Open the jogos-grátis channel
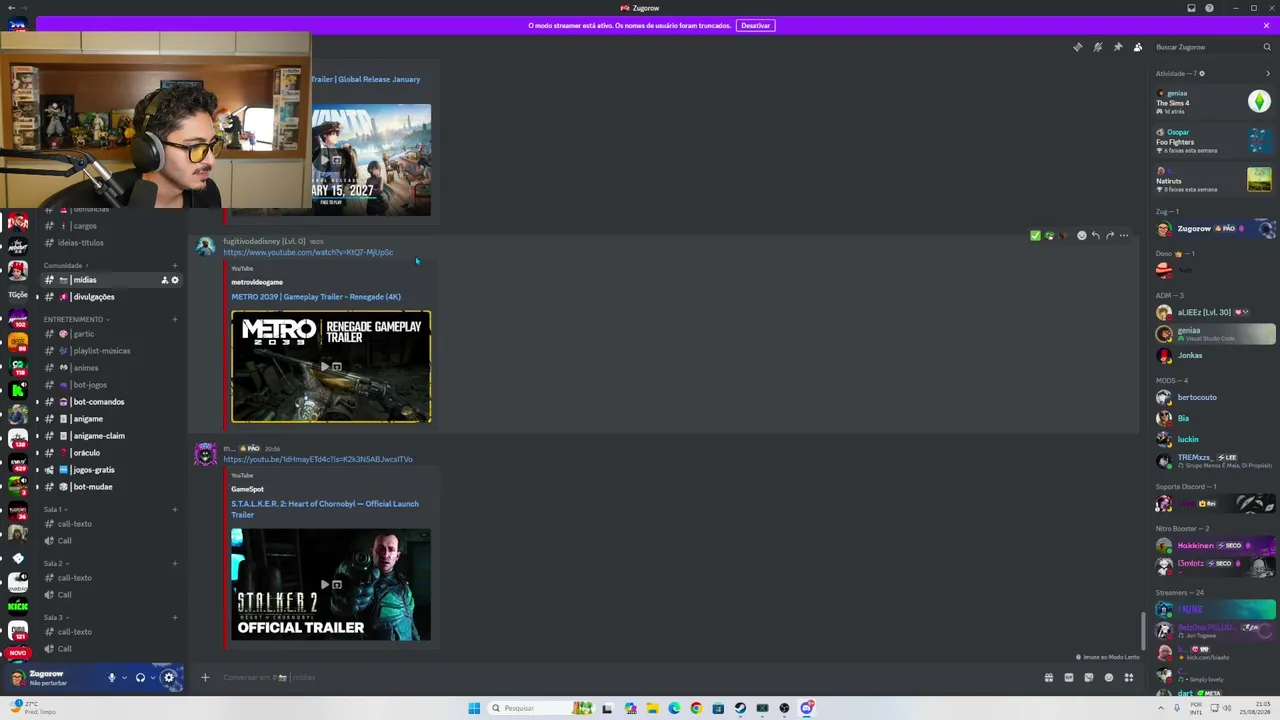This screenshot has height=720, width=1280. point(112,470)
